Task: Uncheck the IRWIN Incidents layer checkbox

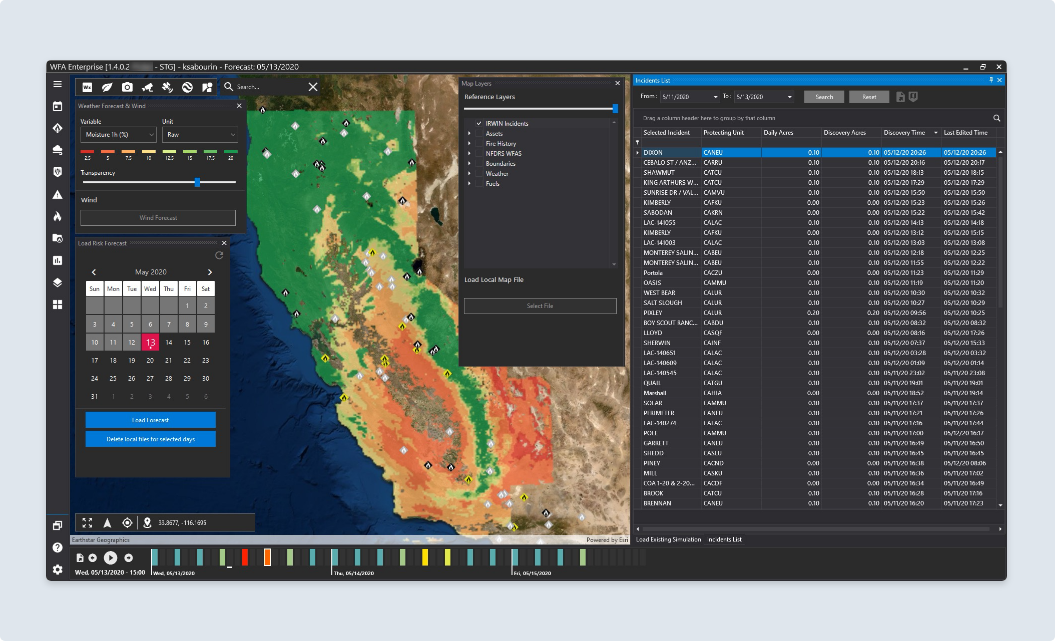Action: pyautogui.click(x=479, y=123)
